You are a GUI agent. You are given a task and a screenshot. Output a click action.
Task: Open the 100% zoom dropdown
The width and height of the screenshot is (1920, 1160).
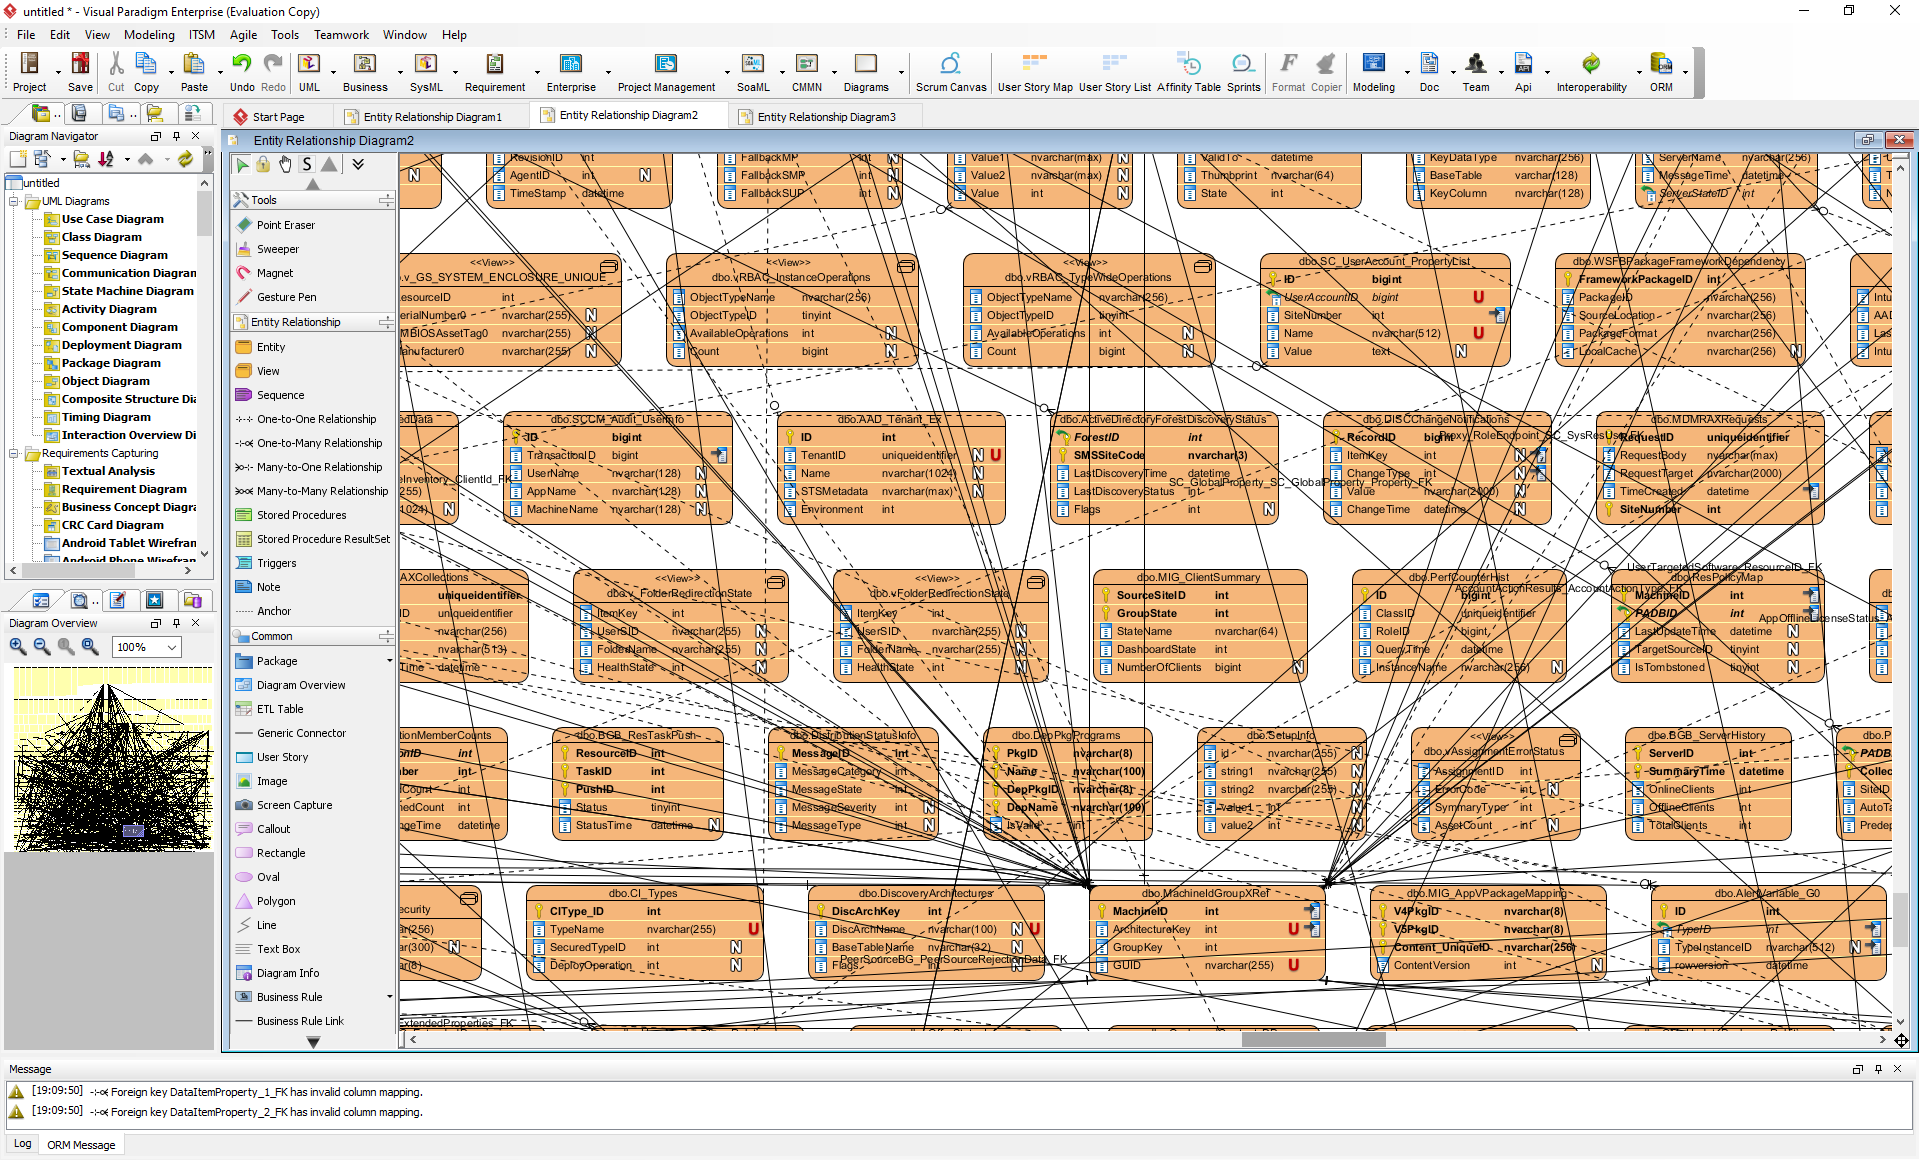[x=173, y=647]
